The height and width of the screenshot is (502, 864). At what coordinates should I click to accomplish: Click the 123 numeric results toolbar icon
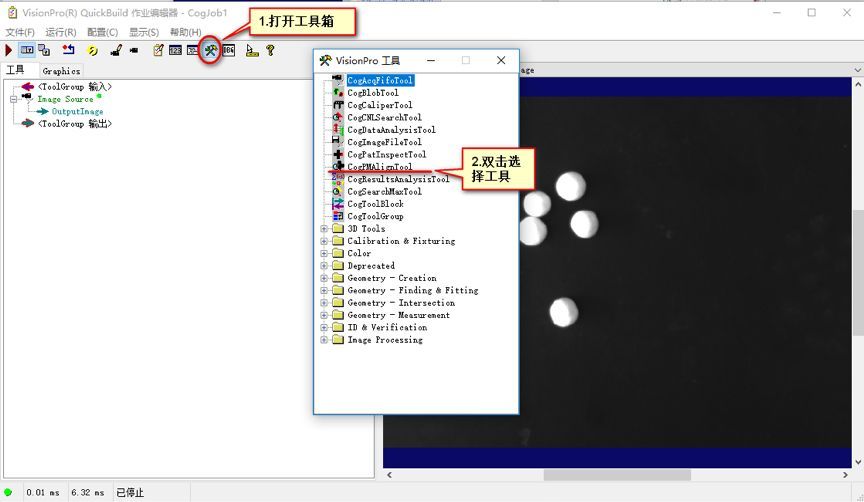click(x=175, y=50)
